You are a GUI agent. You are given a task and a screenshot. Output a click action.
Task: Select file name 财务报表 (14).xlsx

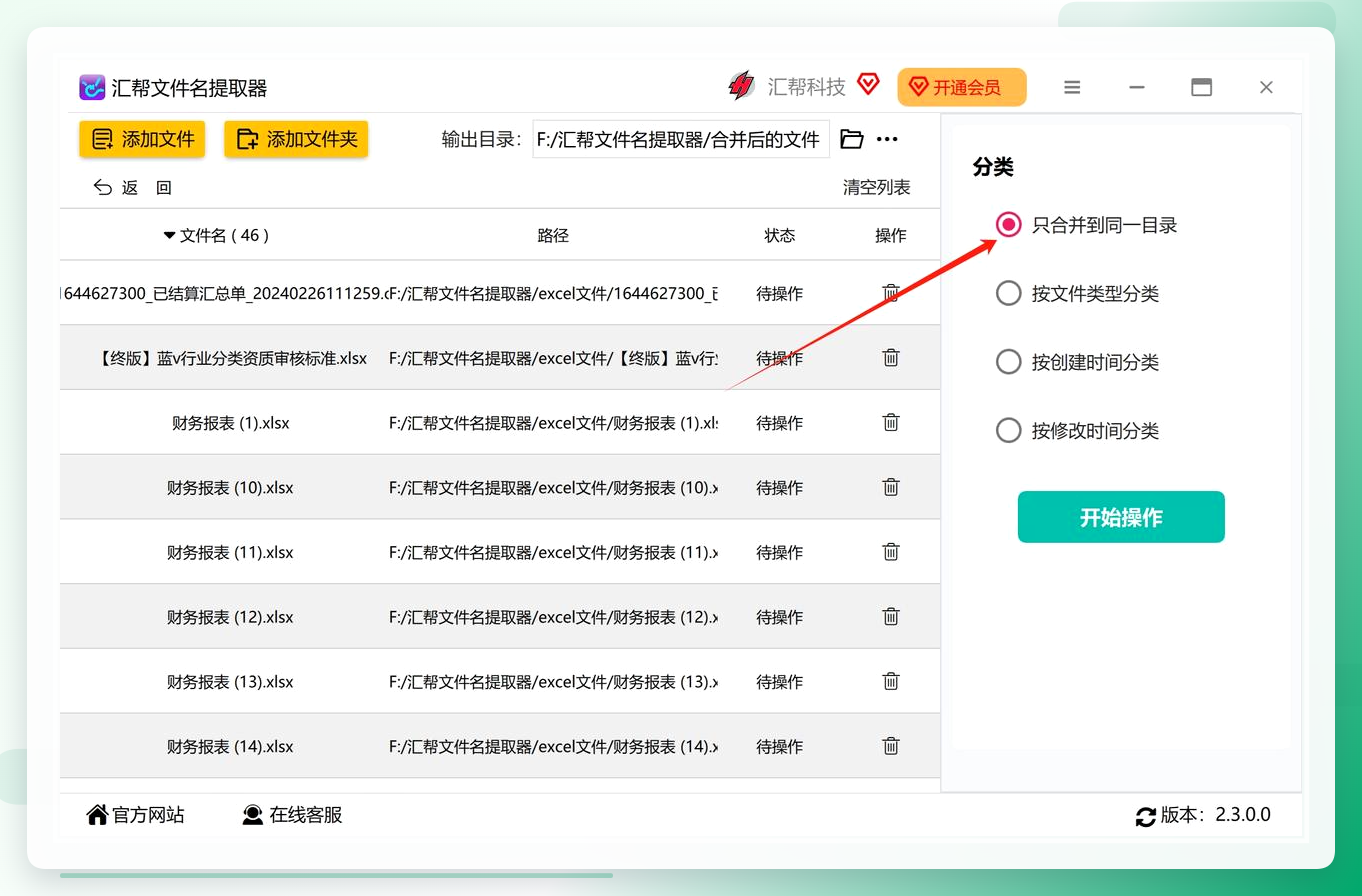coord(230,745)
